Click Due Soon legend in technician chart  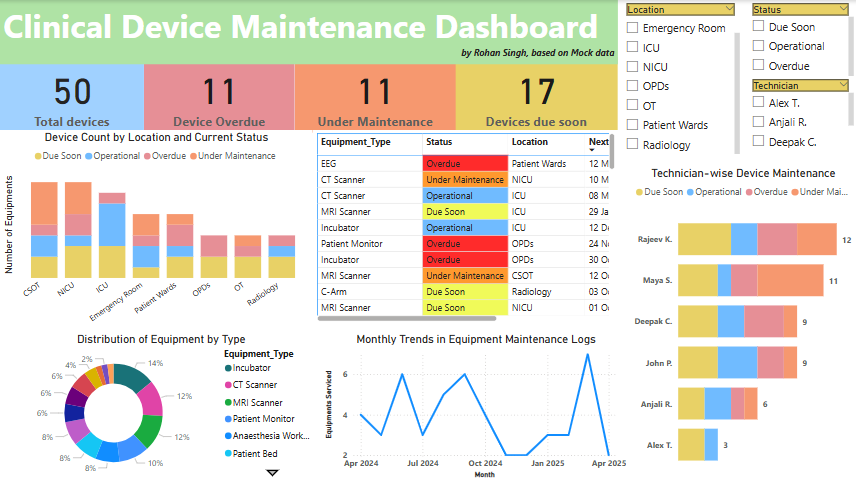(659, 192)
